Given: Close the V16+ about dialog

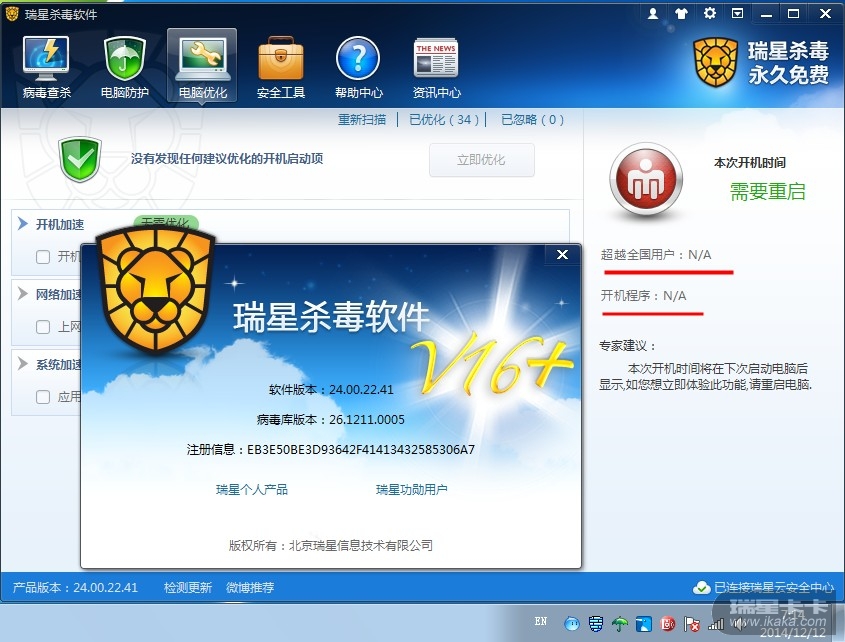Looking at the screenshot, I should coord(562,254).
